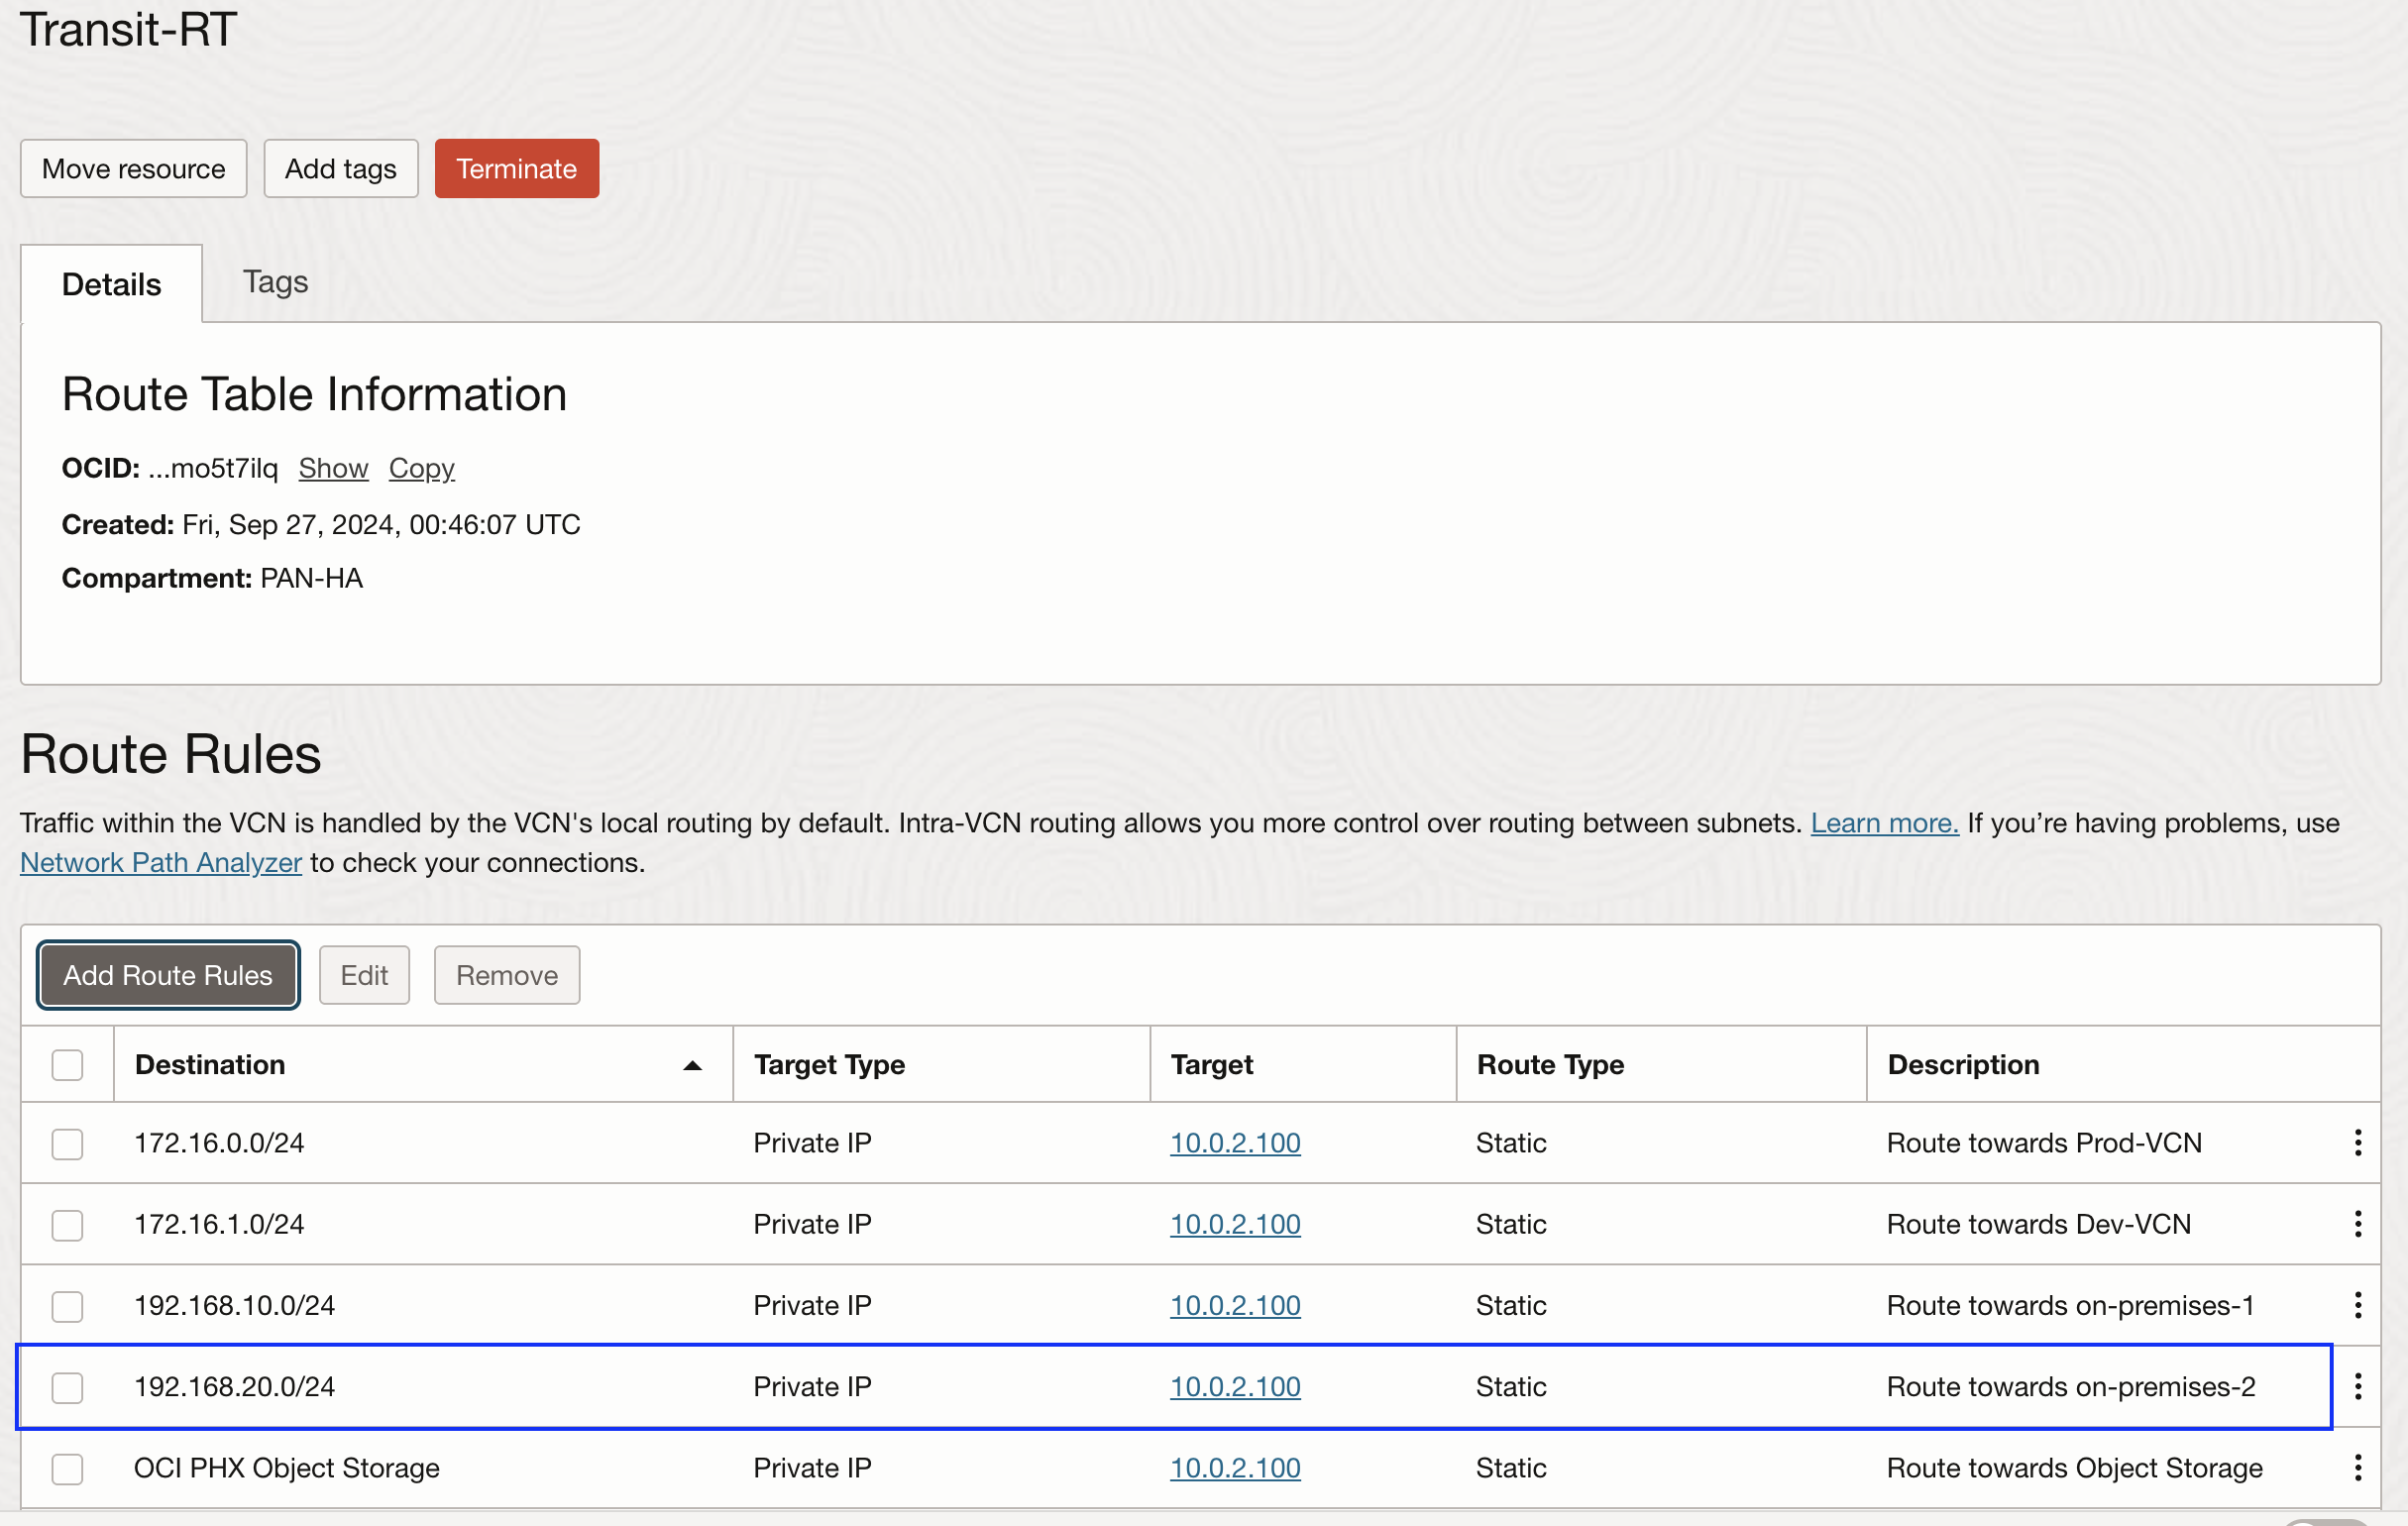Select the Details tab
This screenshot has width=2408, height=1526.
click(x=111, y=284)
